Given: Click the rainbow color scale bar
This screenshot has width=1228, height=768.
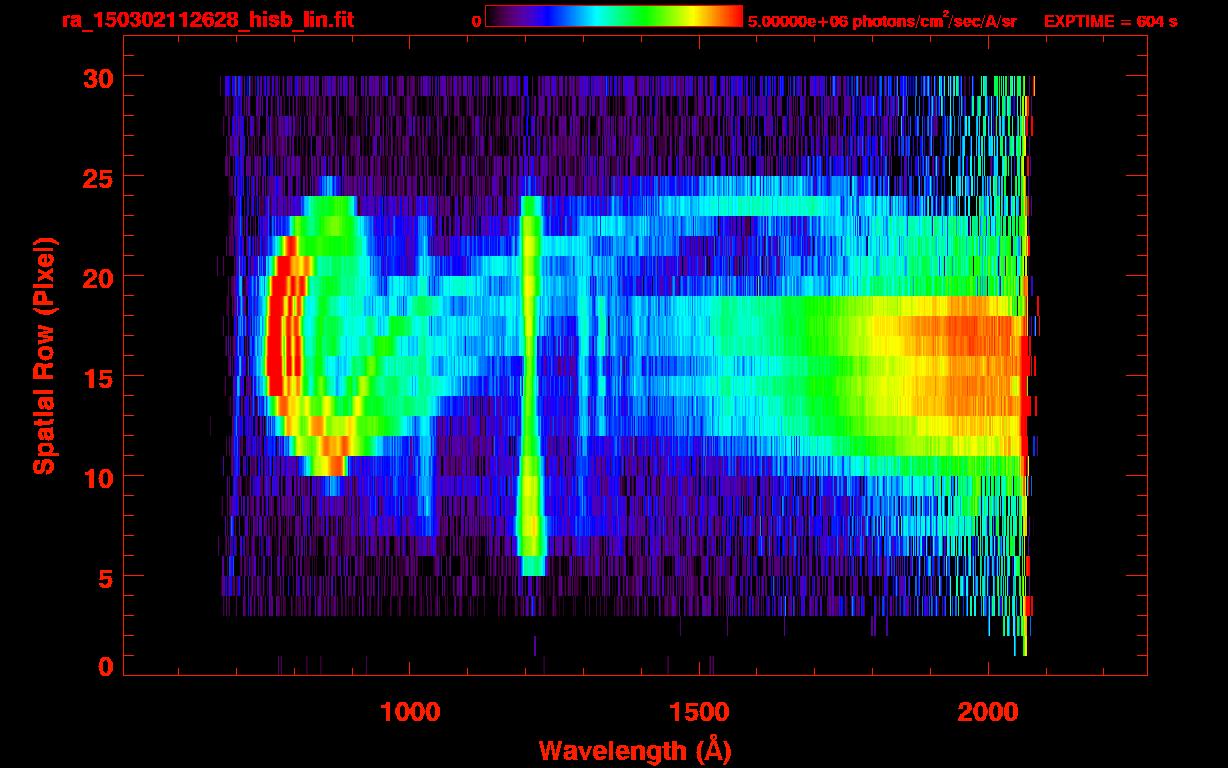Looking at the screenshot, I should click(x=614, y=17).
